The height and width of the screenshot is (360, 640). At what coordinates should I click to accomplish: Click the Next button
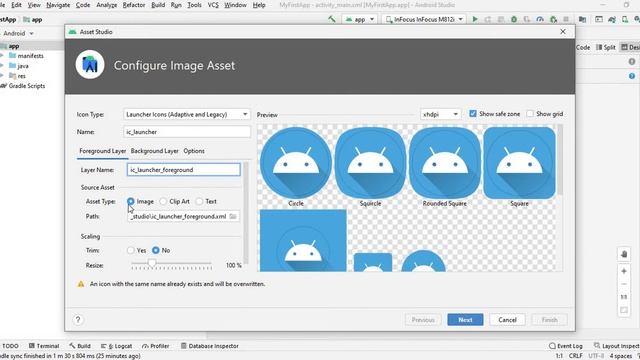point(465,320)
